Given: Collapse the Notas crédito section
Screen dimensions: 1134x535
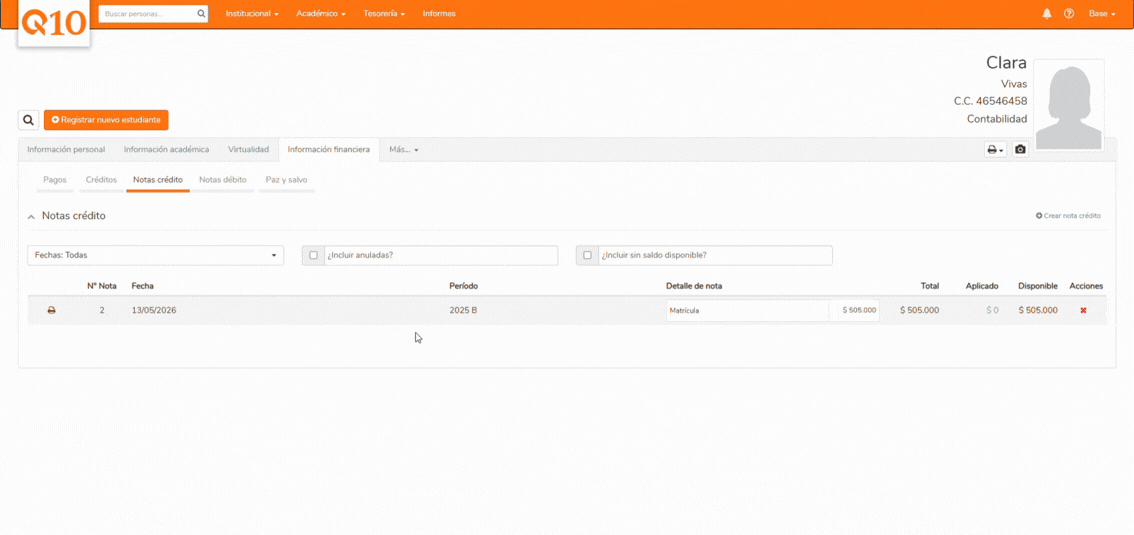Looking at the screenshot, I should [x=31, y=216].
